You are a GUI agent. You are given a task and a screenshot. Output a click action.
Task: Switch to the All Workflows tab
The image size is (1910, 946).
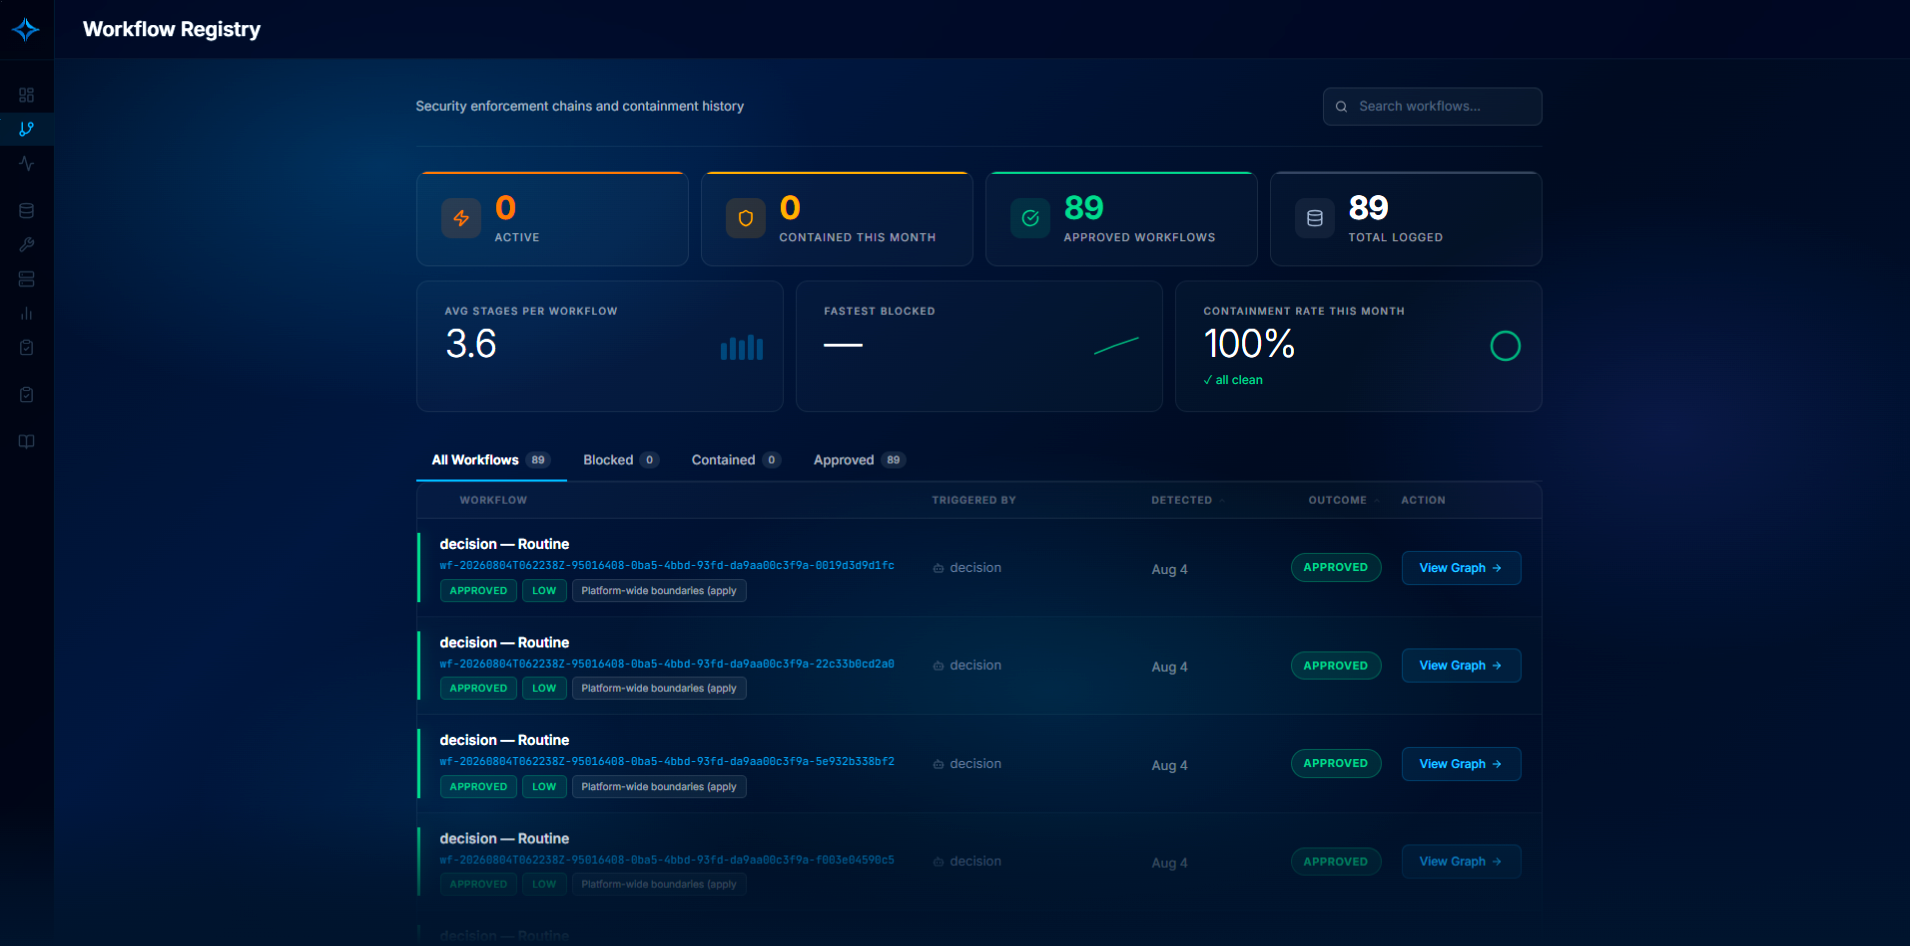click(491, 460)
